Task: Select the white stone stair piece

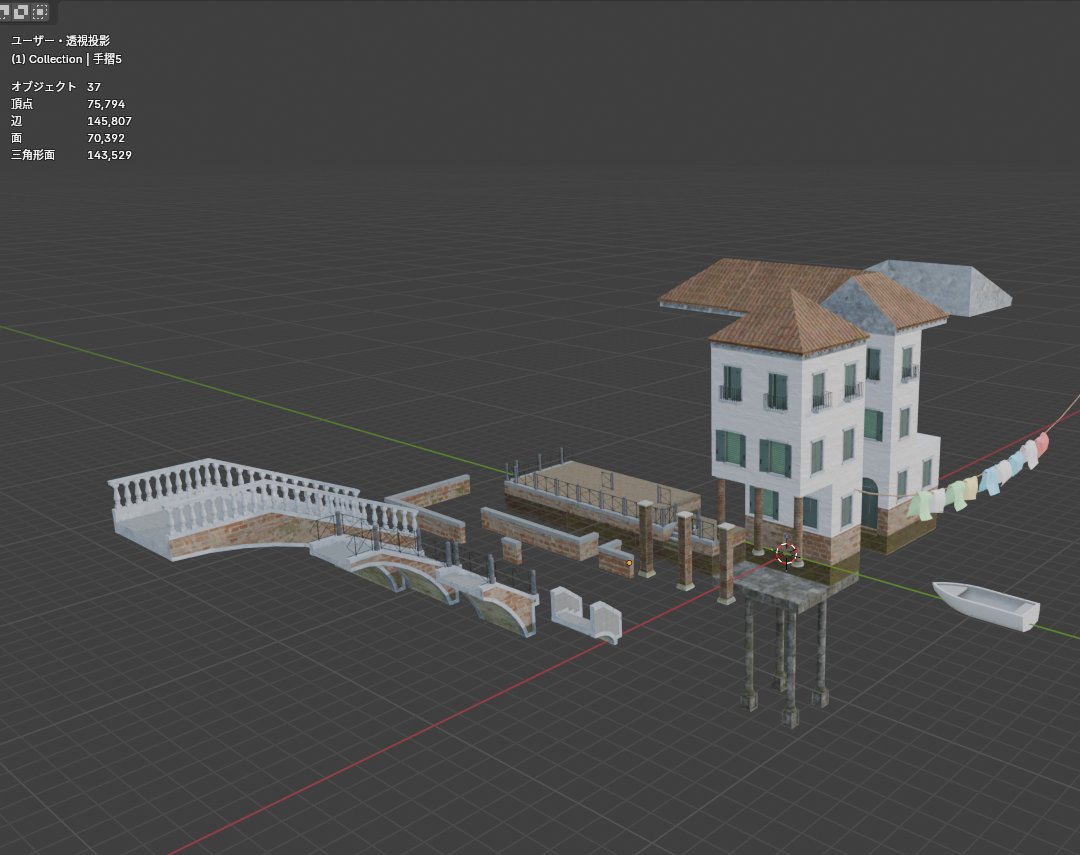Action: coord(586,613)
